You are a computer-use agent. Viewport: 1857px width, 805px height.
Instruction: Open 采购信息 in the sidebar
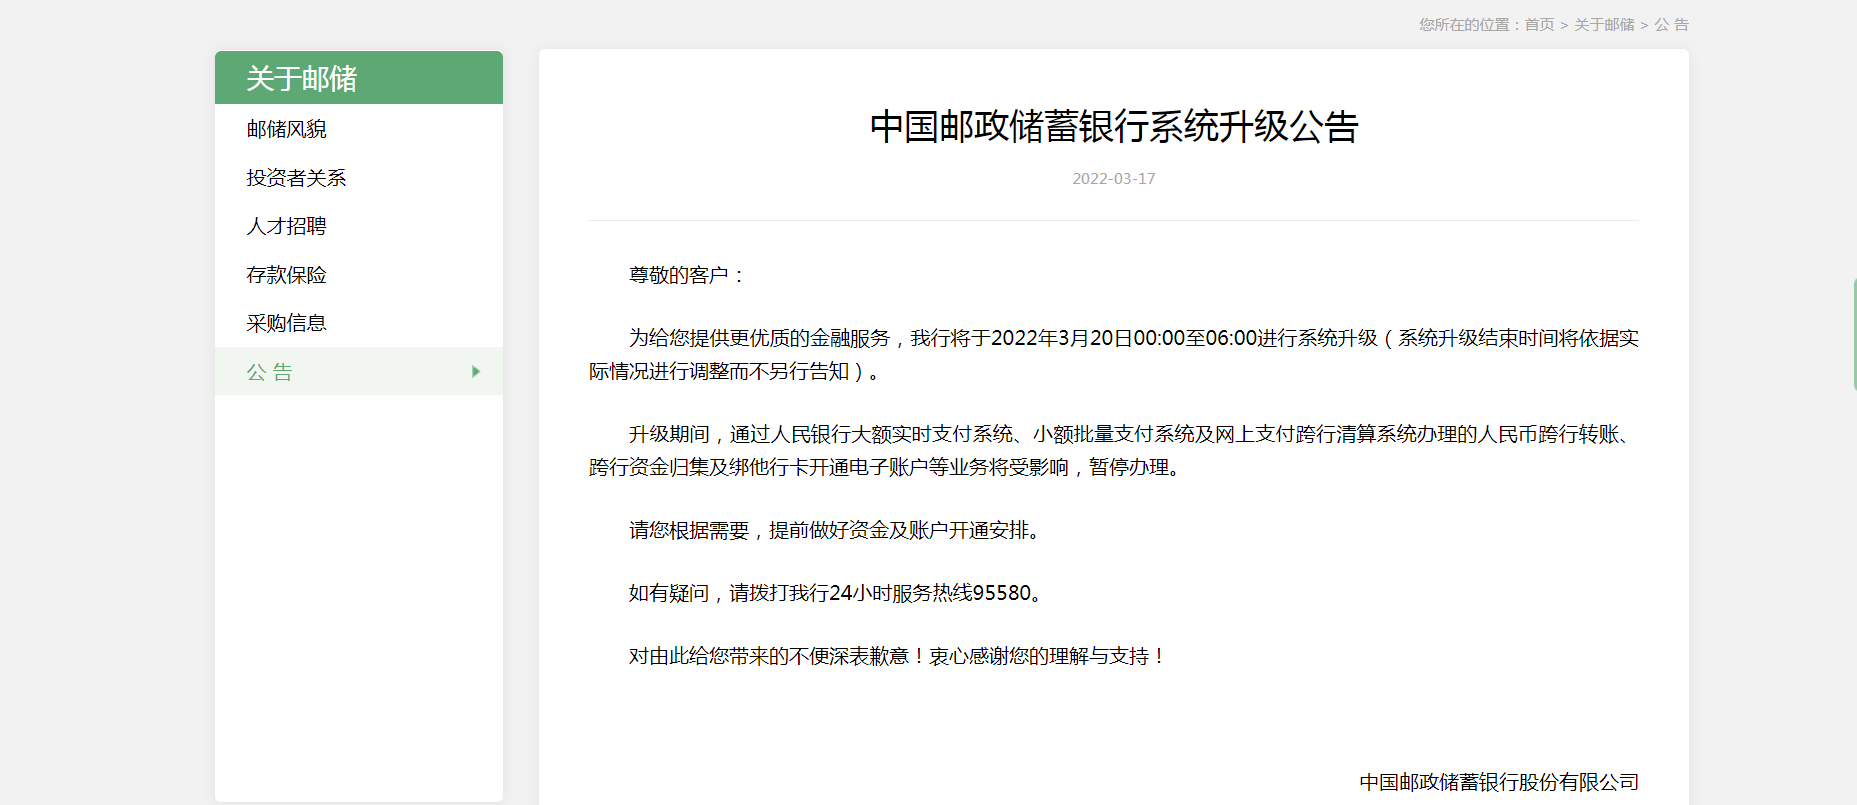[x=287, y=323]
